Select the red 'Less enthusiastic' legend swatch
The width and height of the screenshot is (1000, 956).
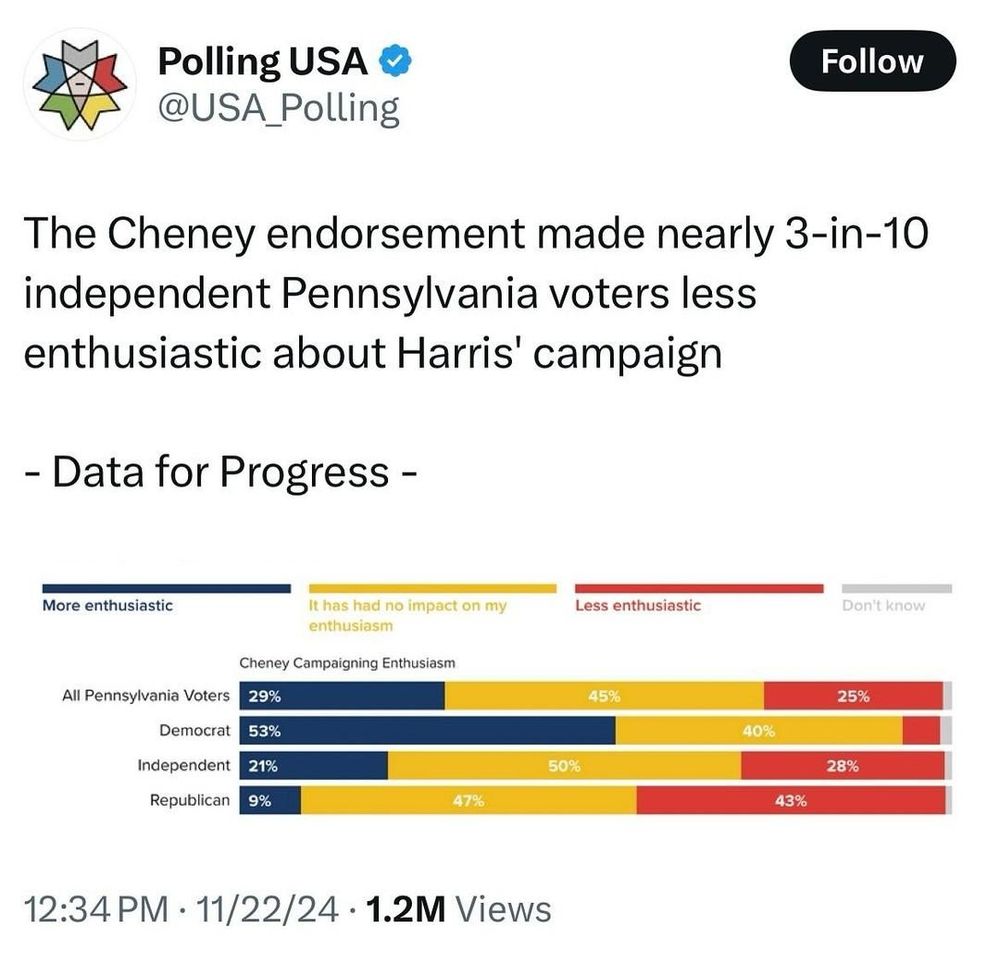tap(700, 586)
